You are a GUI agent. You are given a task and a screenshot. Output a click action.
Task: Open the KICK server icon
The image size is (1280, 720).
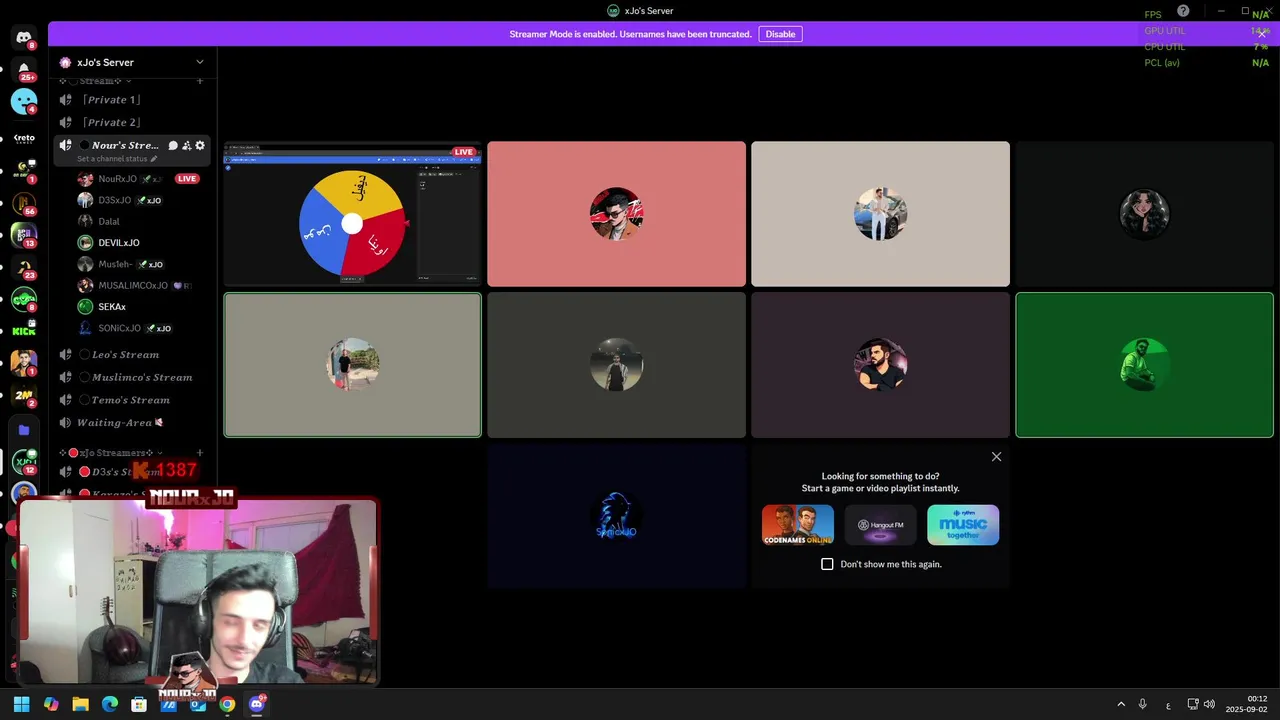[x=23, y=331]
